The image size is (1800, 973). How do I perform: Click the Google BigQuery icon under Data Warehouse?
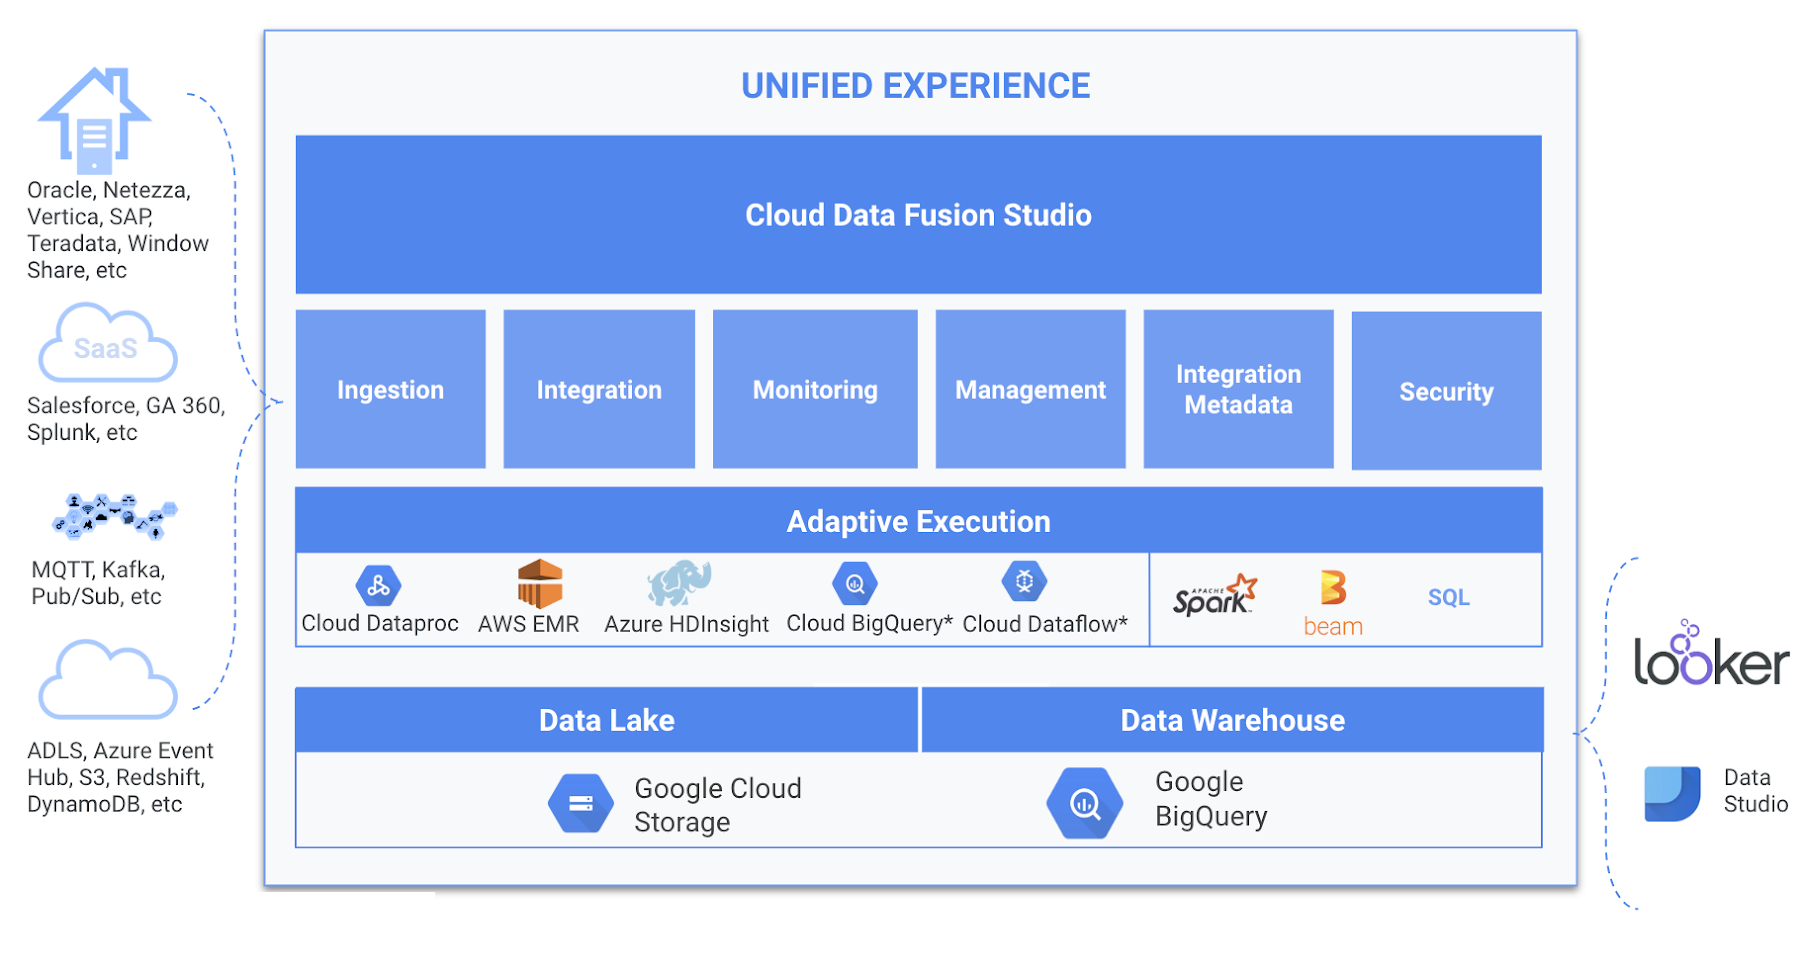click(1084, 802)
